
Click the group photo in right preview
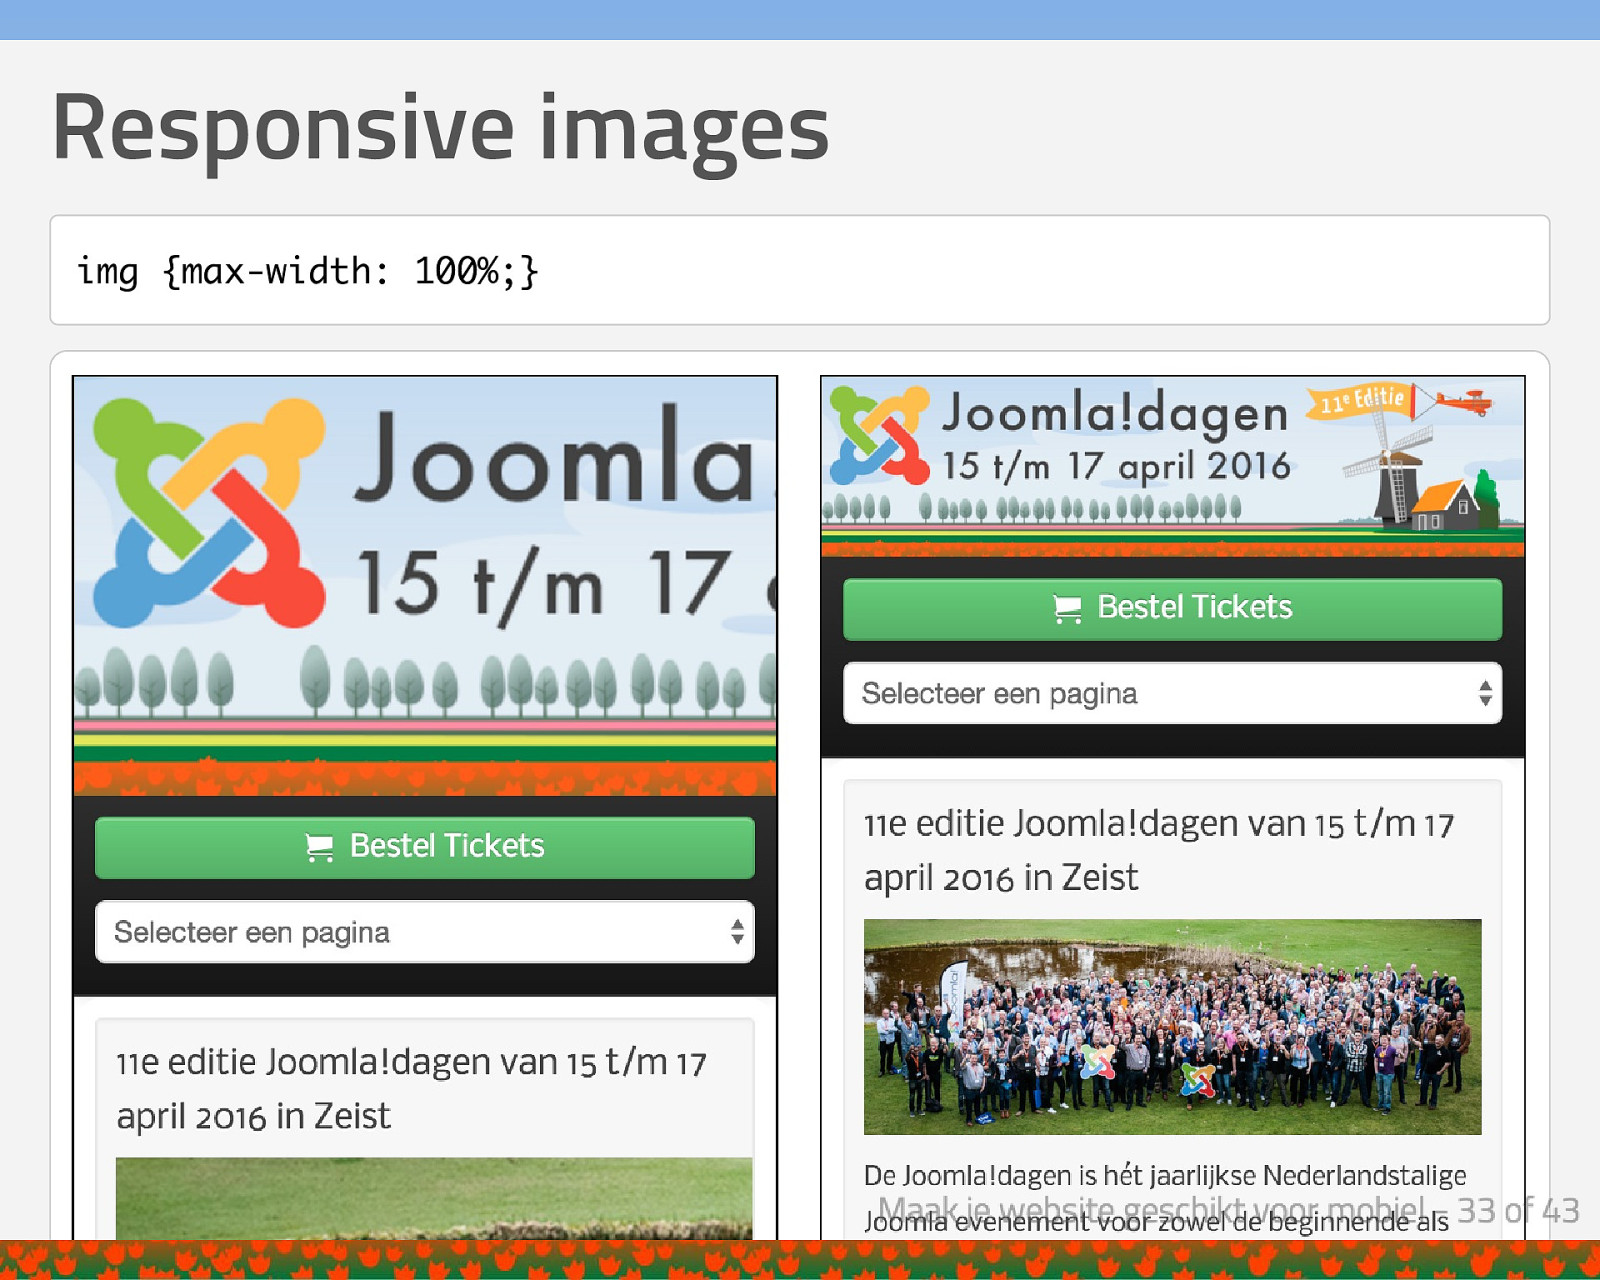(1172, 1027)
